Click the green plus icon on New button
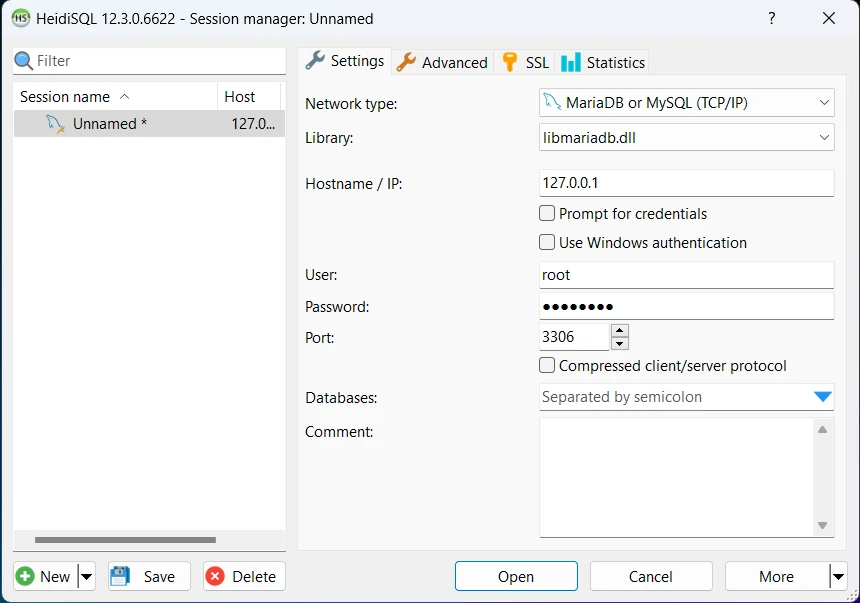860x603 pixels. 25,576
